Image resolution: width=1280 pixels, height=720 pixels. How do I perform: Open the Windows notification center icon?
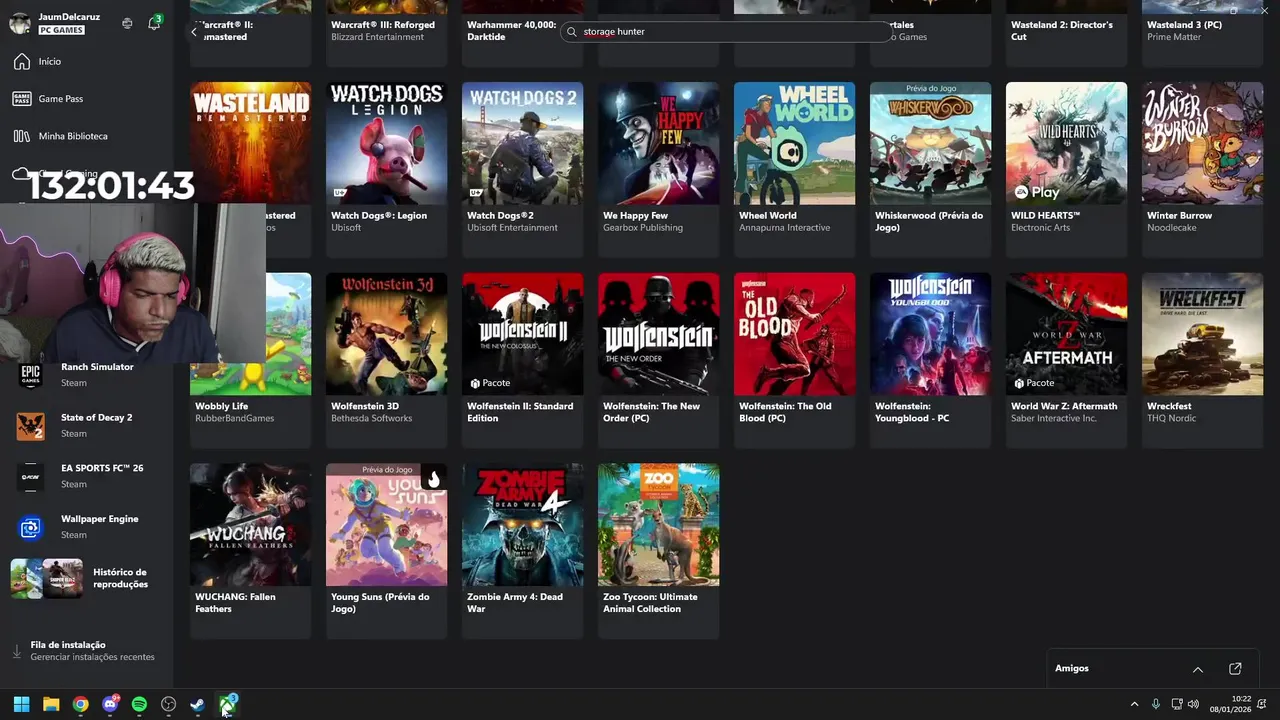click(x=1262, y=705)
